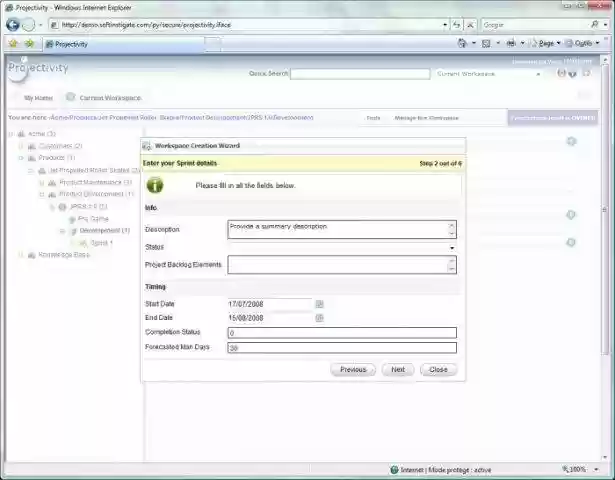Open the Tools menu in the IE toolbar
This screenshot has height=480, width=615.
[582, 43]
